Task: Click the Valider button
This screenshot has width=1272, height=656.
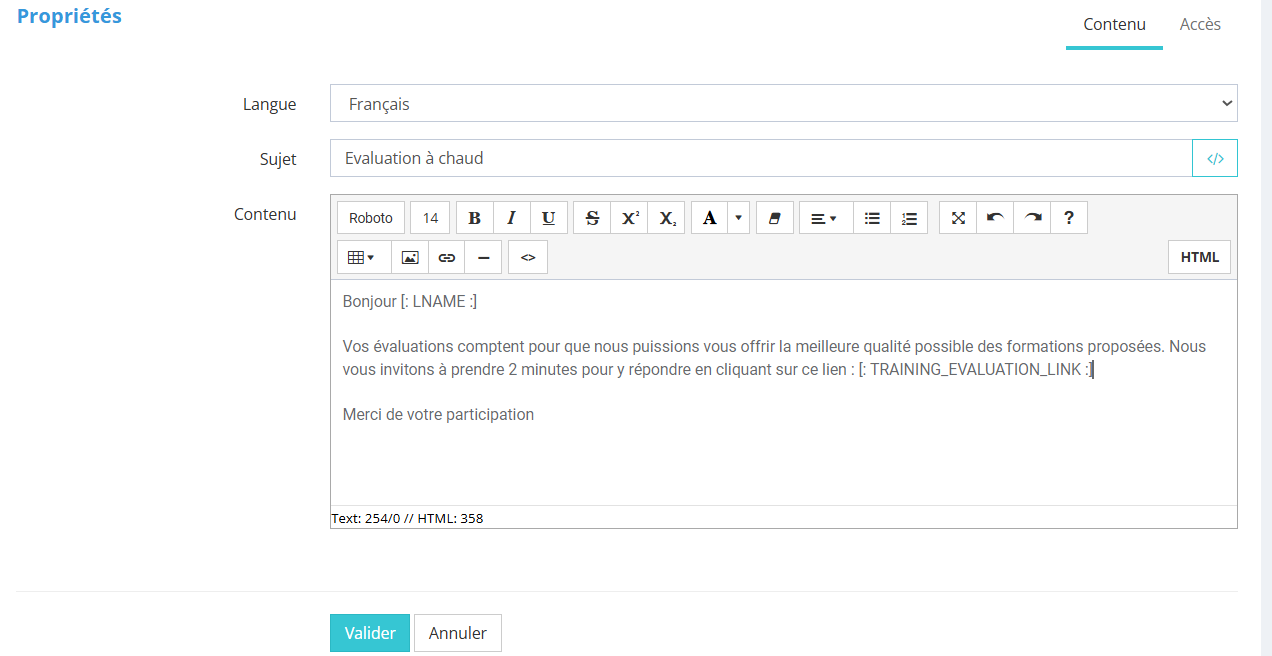Action: click(x=370, y=633)
